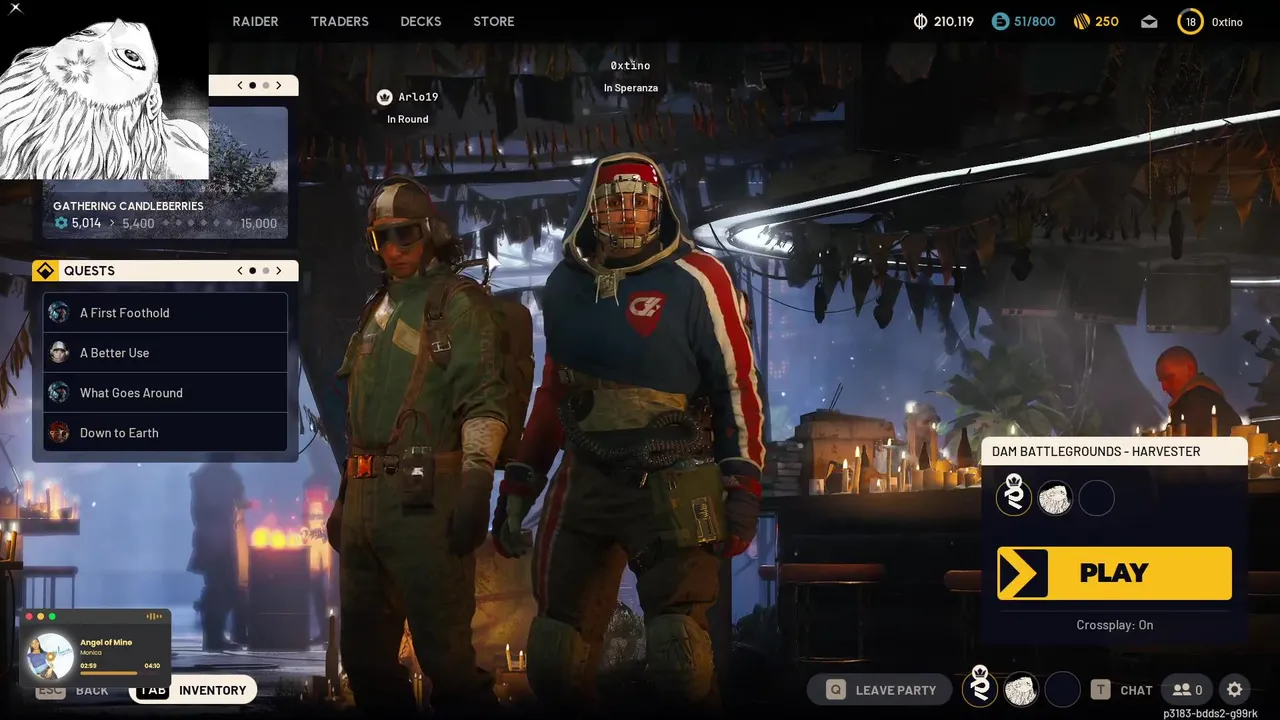Screen dimensions: 1280x720
Task: Open the friends list icon showing 0
Action: (1188, 690)
